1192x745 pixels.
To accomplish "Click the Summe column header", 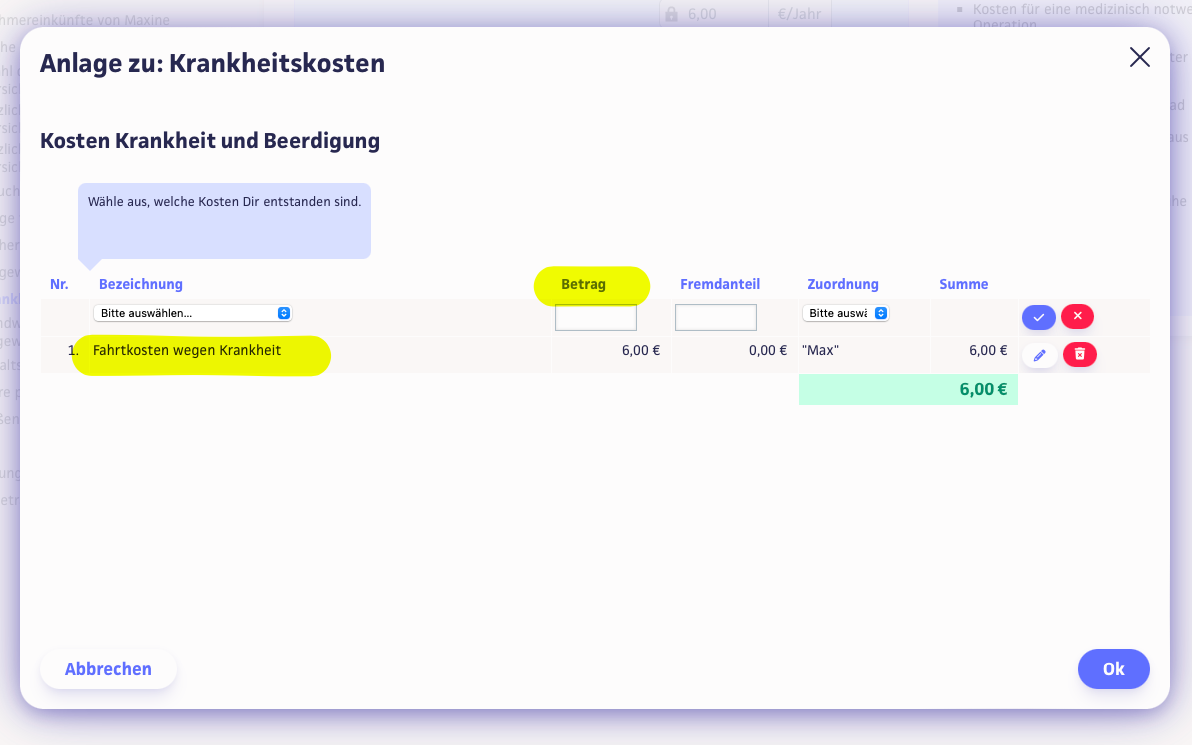I will pos(963,285).
